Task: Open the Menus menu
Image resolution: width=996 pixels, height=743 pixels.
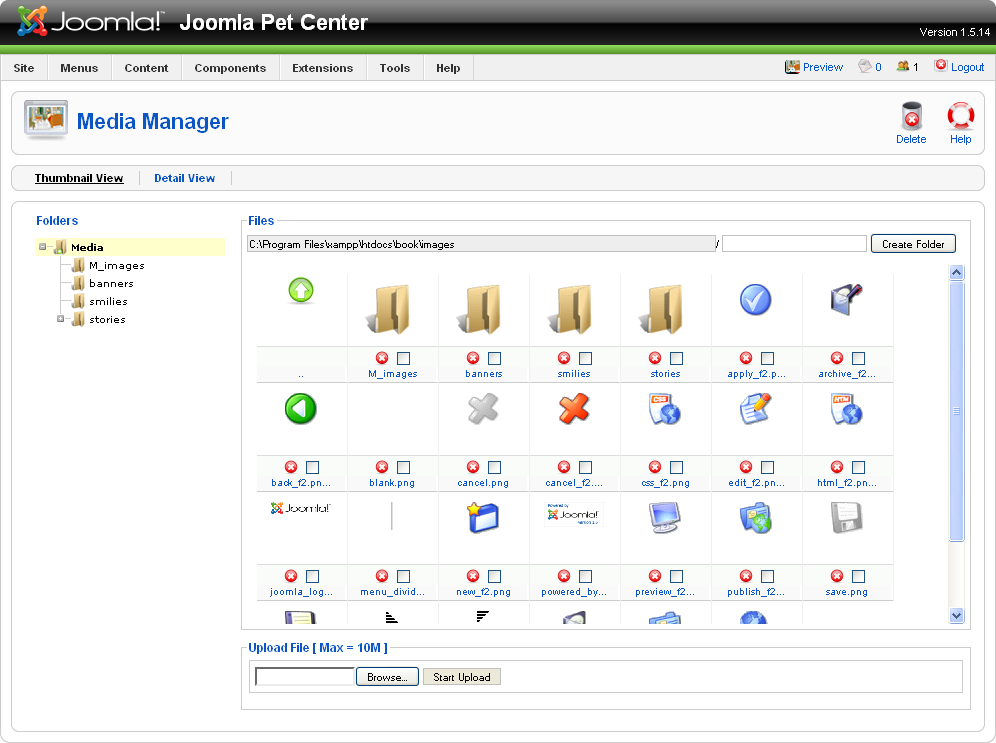Action: [79, 68]
